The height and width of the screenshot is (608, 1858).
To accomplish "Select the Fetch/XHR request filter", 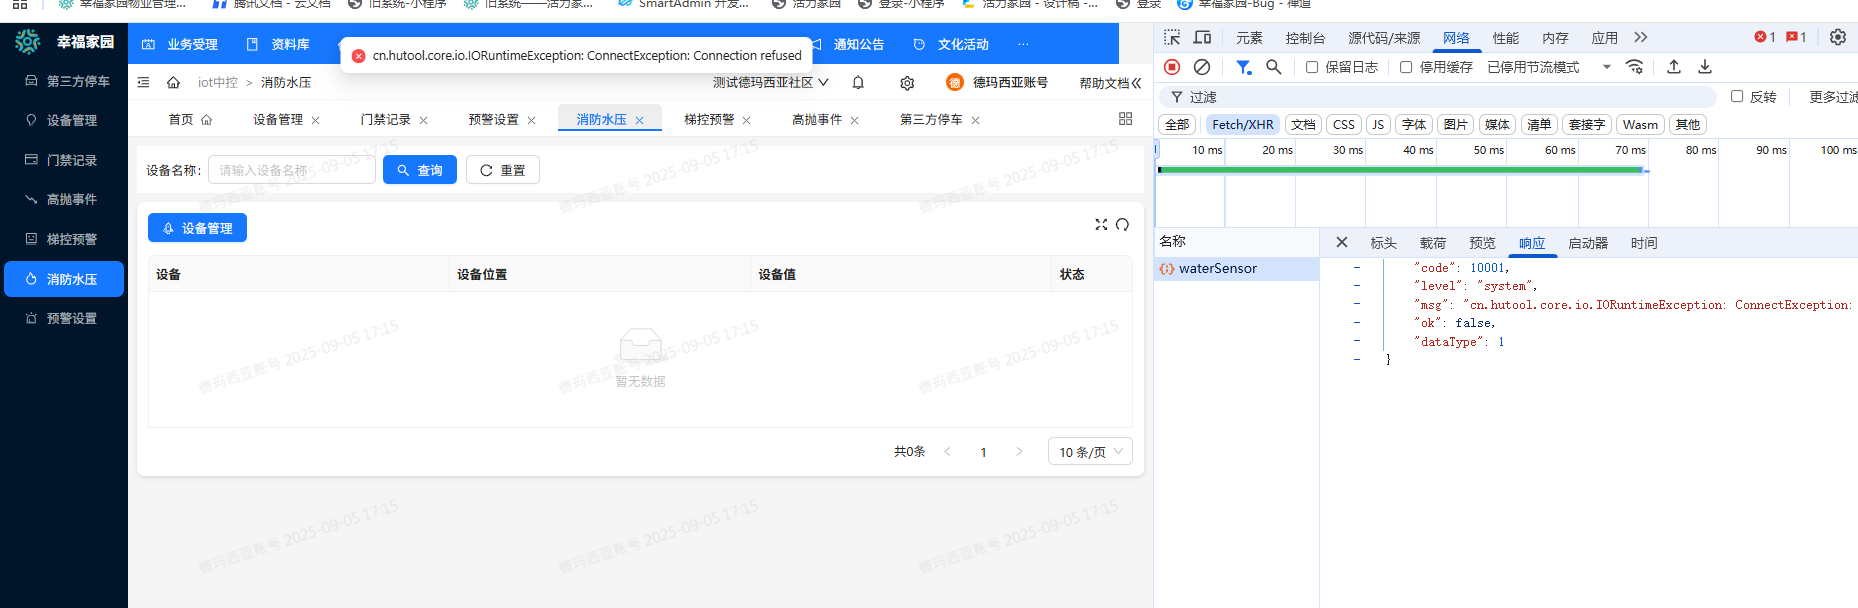I will coord(1243,125).
